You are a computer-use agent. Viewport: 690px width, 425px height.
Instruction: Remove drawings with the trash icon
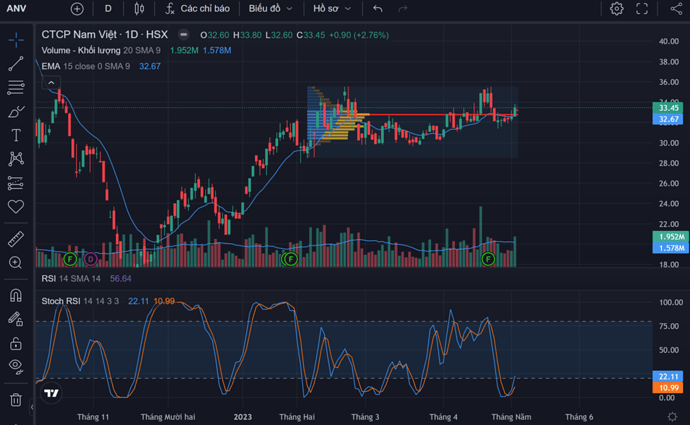(x=16, y=400)
